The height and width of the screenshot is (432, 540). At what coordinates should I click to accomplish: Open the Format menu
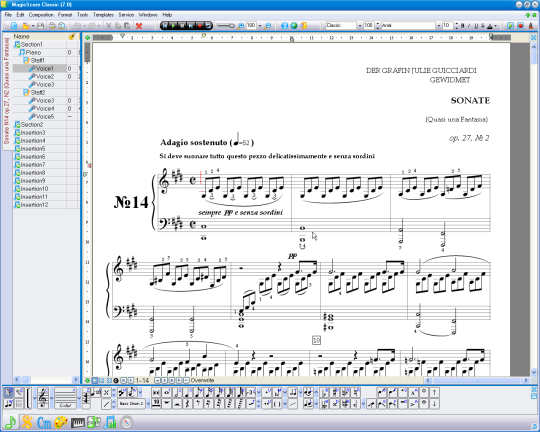65,15
